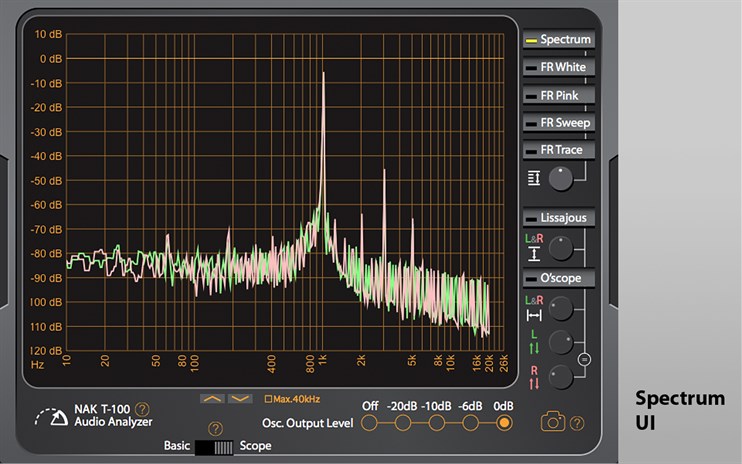742x464 pixels.
Task: Click the up chevron below the graph
Action: [211, 398]
